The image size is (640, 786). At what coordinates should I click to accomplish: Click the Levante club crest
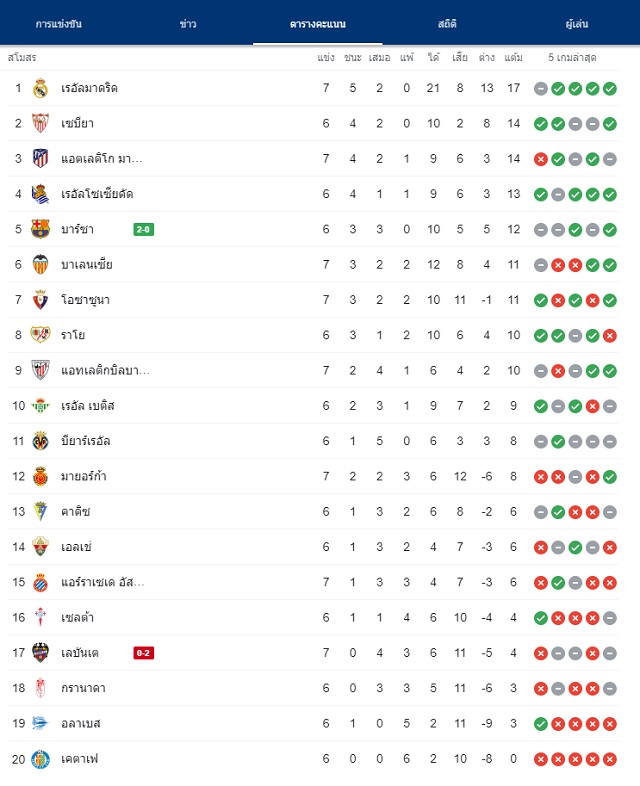(40, 653)
